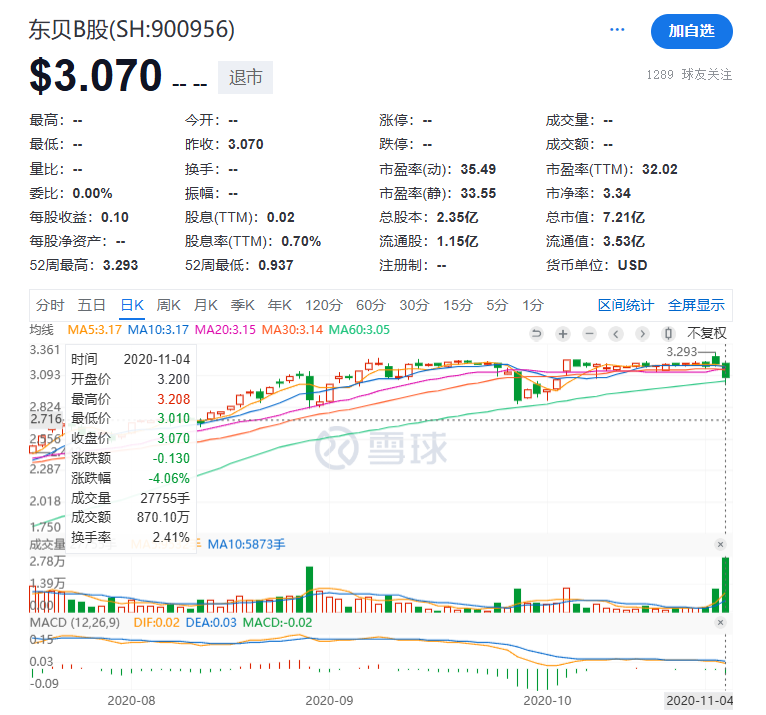766x715 pixels.
Task: Click the tallest green volume bar at right
Action: (725, 585)
